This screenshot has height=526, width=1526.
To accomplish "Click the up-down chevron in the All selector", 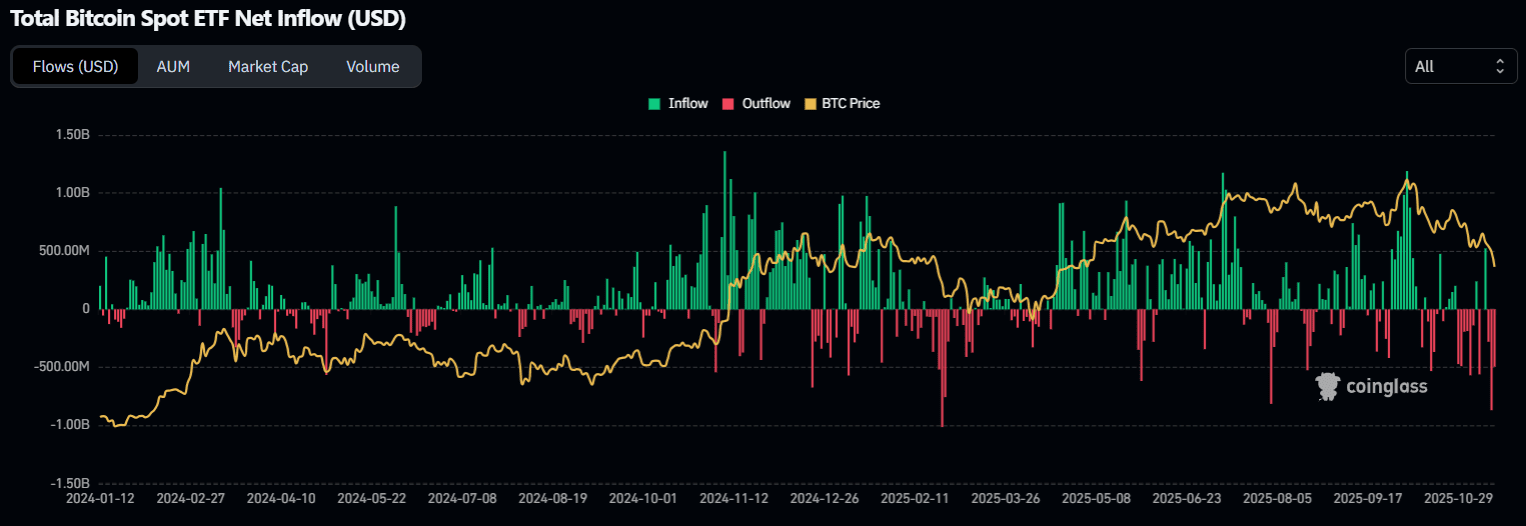I will coord(1499,66).
